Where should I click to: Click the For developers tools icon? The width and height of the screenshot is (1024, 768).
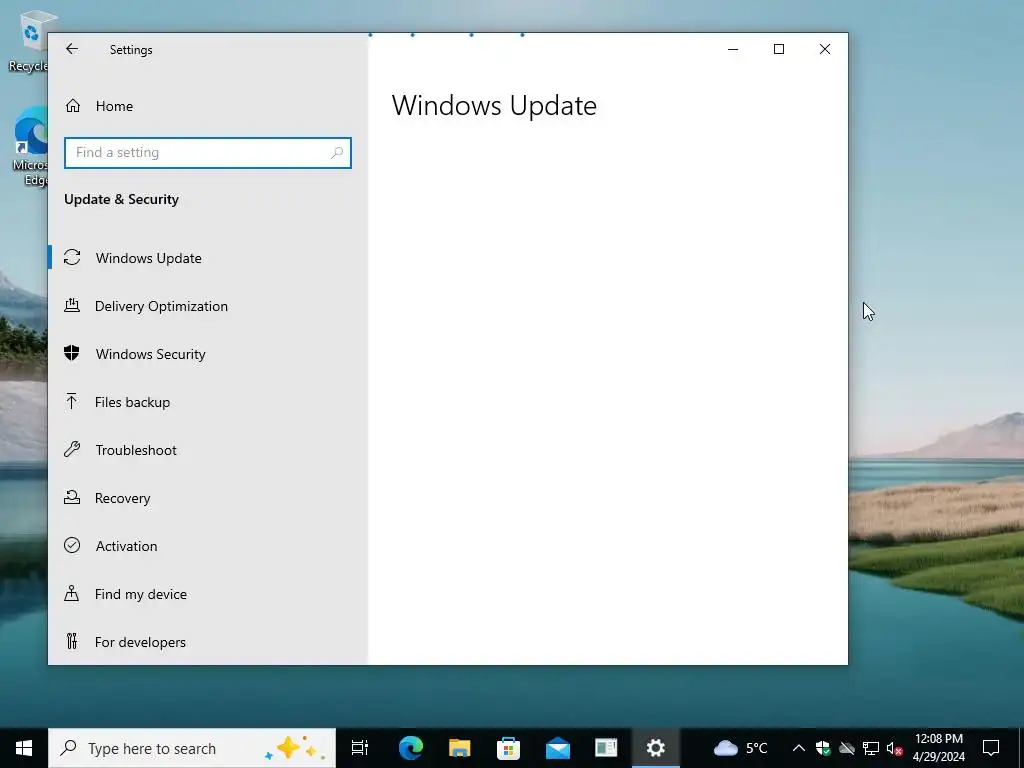click(x=72, y=641)
